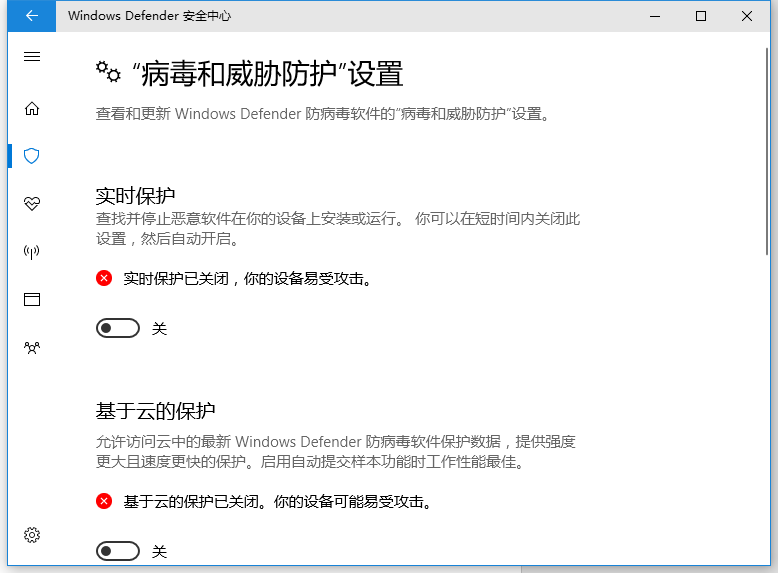Select the Virus & threat protection shield icon
Image resolution: width=778 pixels, height=573 pixels.
[x=32, y=156]
